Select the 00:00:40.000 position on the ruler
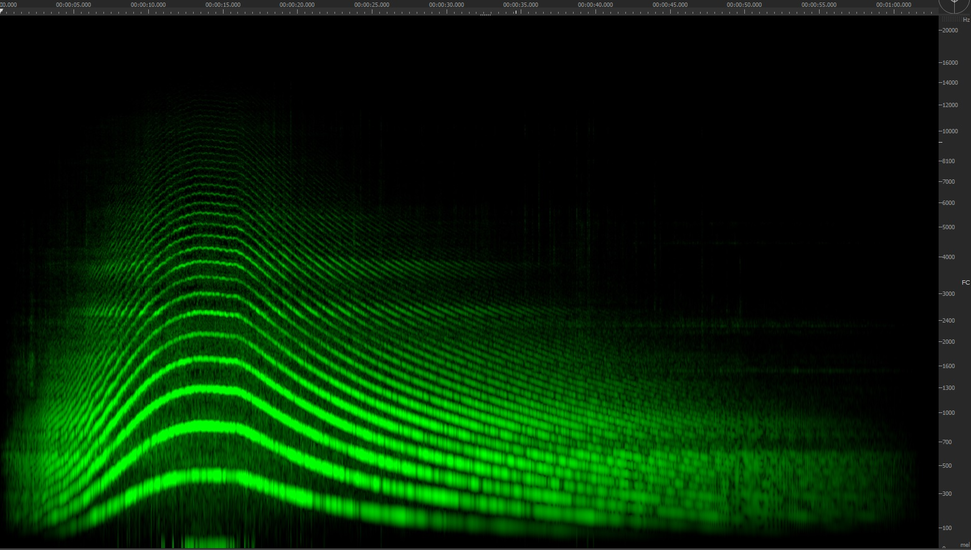 click(x=595, y=5)
